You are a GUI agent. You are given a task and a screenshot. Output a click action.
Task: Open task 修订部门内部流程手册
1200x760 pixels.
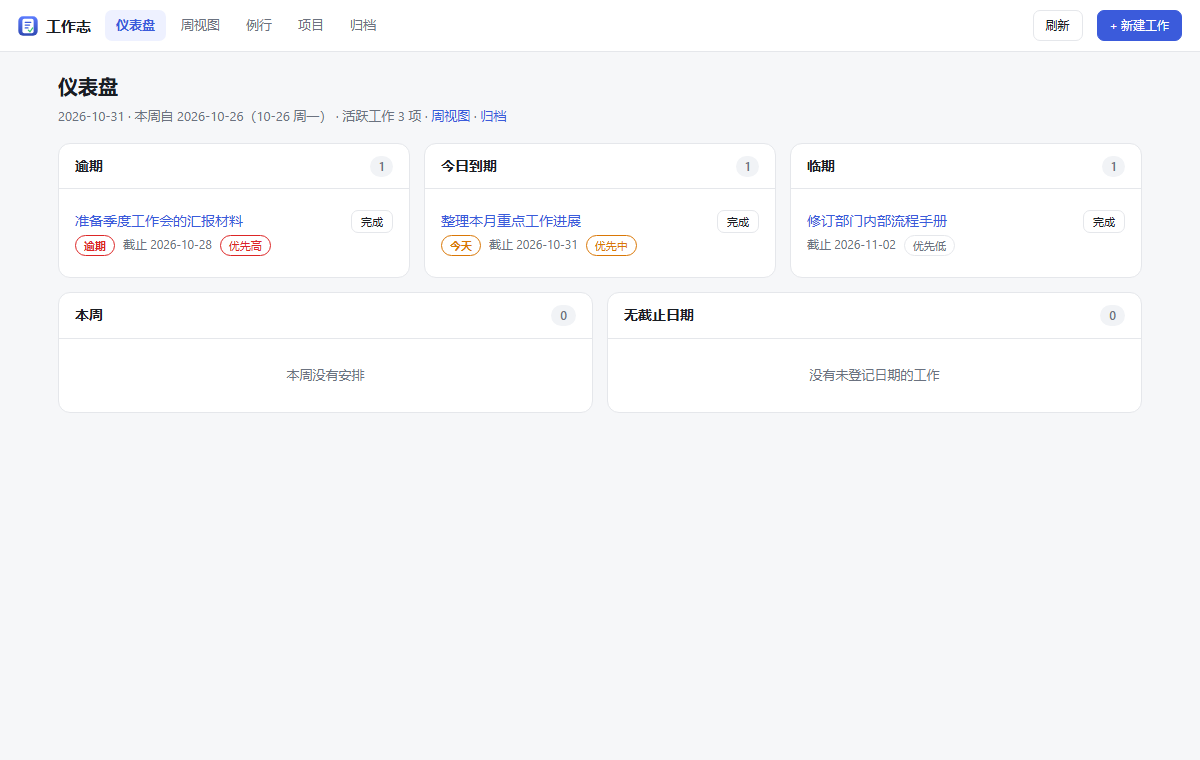[877, 221]
